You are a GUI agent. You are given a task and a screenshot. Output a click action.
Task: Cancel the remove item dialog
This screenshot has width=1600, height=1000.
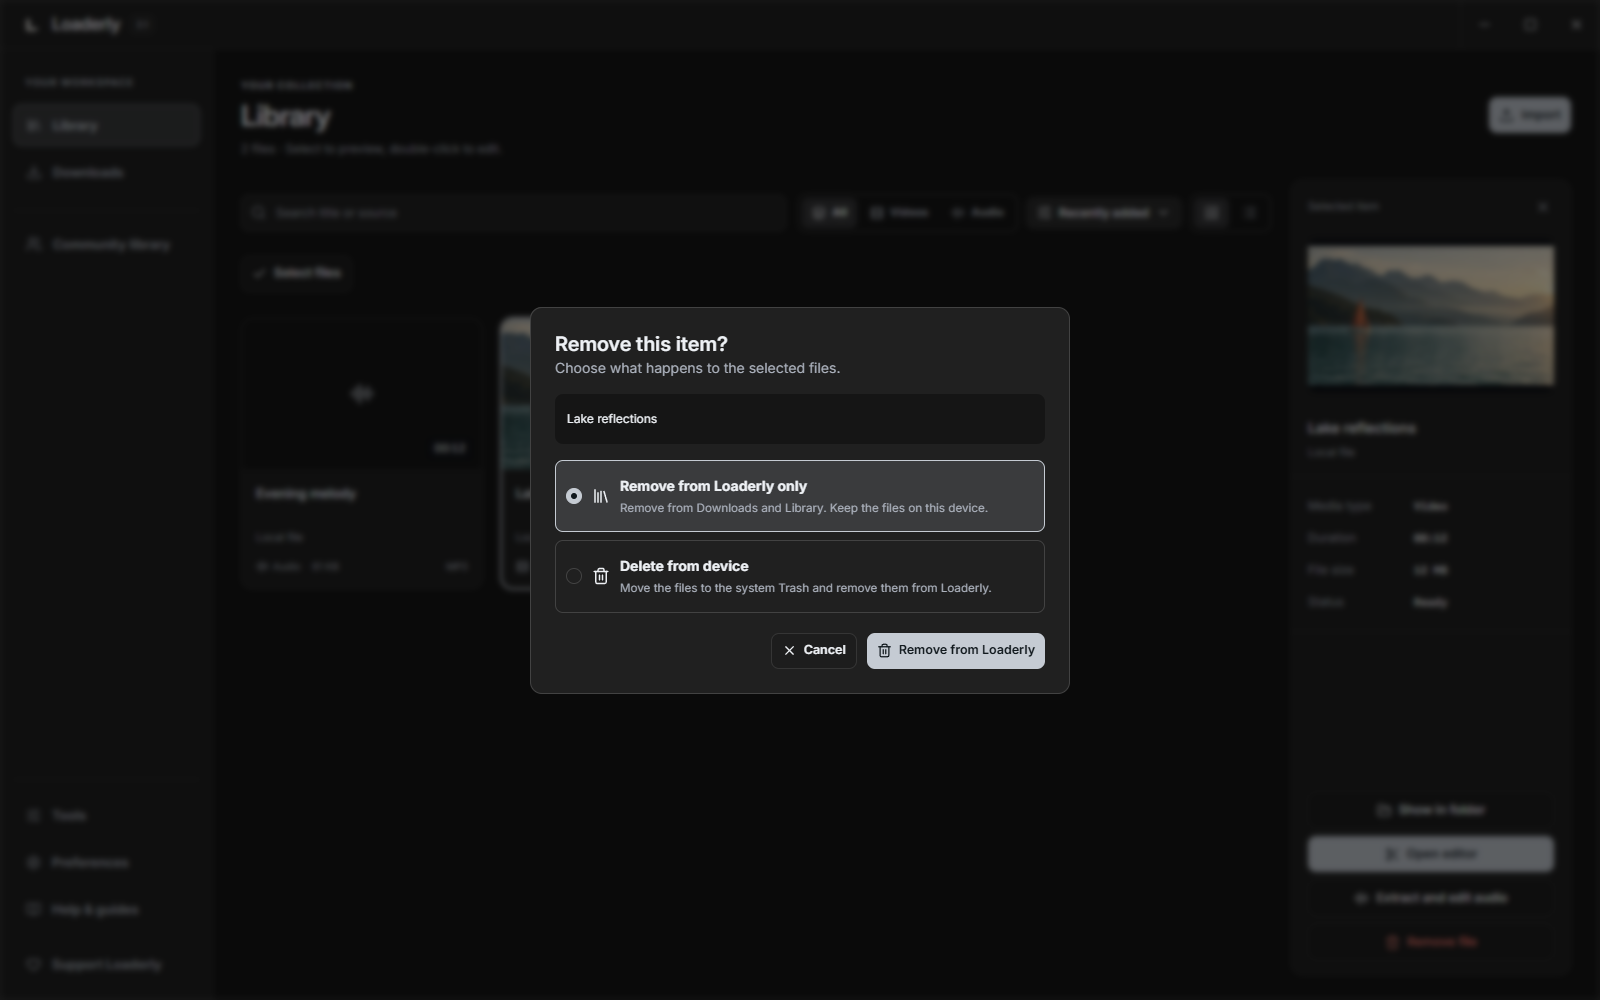click(814, 651)
